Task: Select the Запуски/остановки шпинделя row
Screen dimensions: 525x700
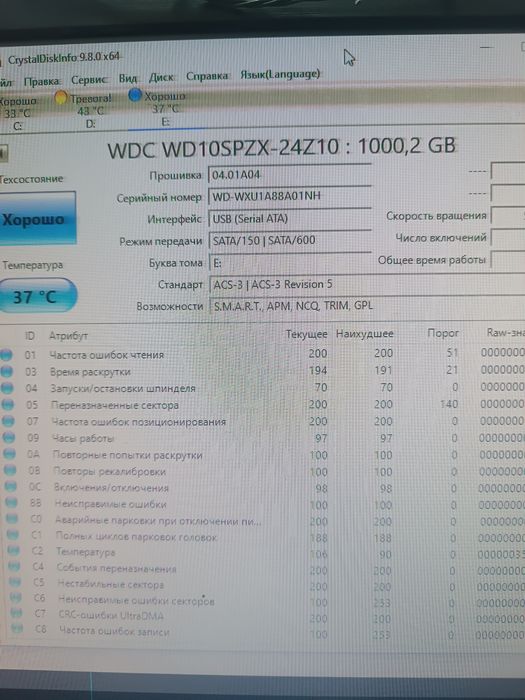Action: coord(262,388)
